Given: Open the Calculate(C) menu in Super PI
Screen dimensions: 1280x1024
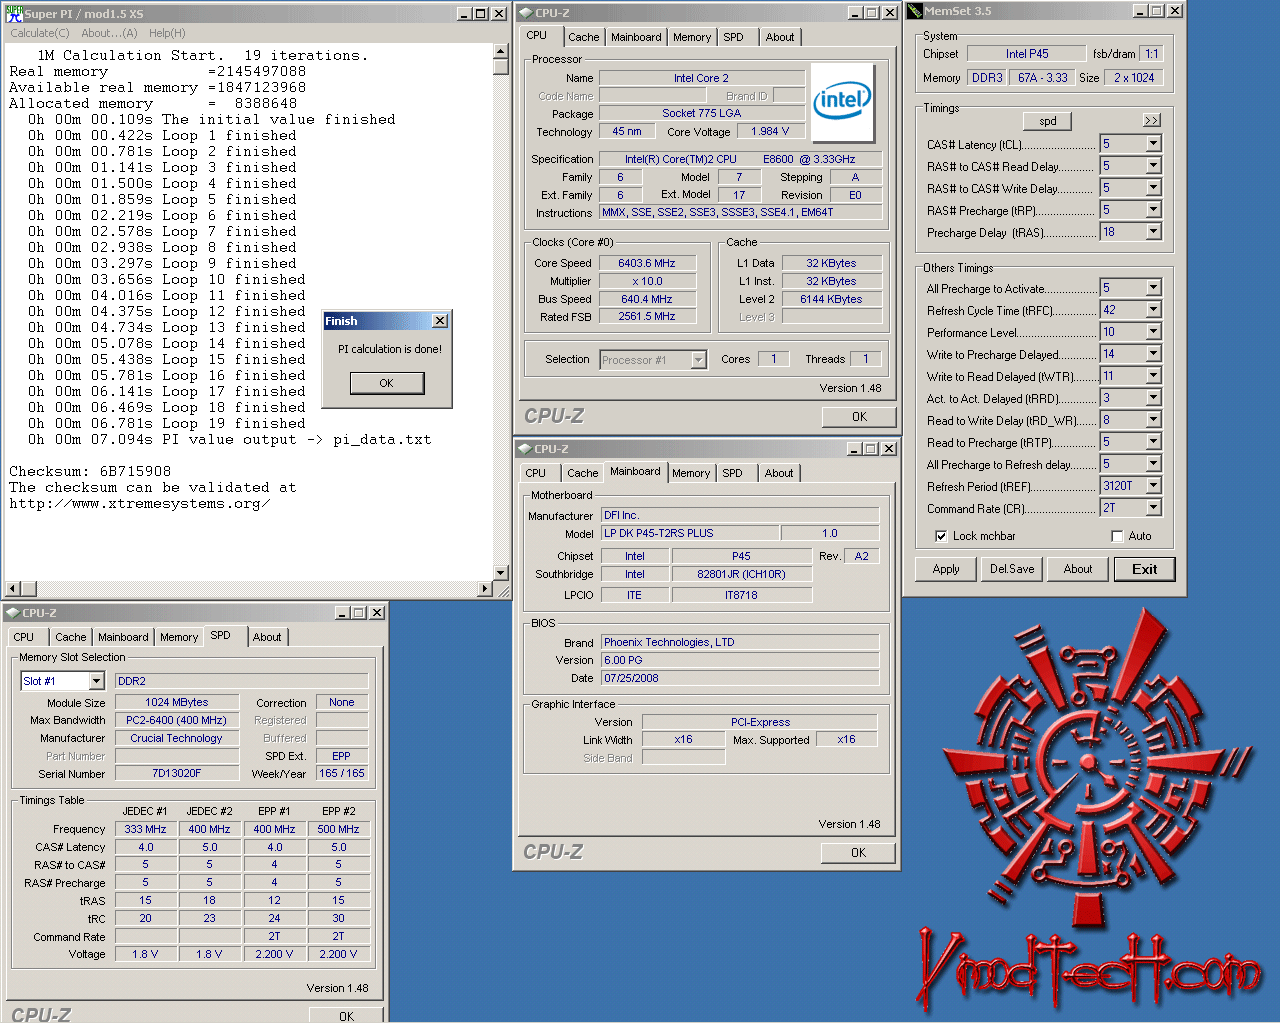Looking at the screenshot, I should click(40, 33).
